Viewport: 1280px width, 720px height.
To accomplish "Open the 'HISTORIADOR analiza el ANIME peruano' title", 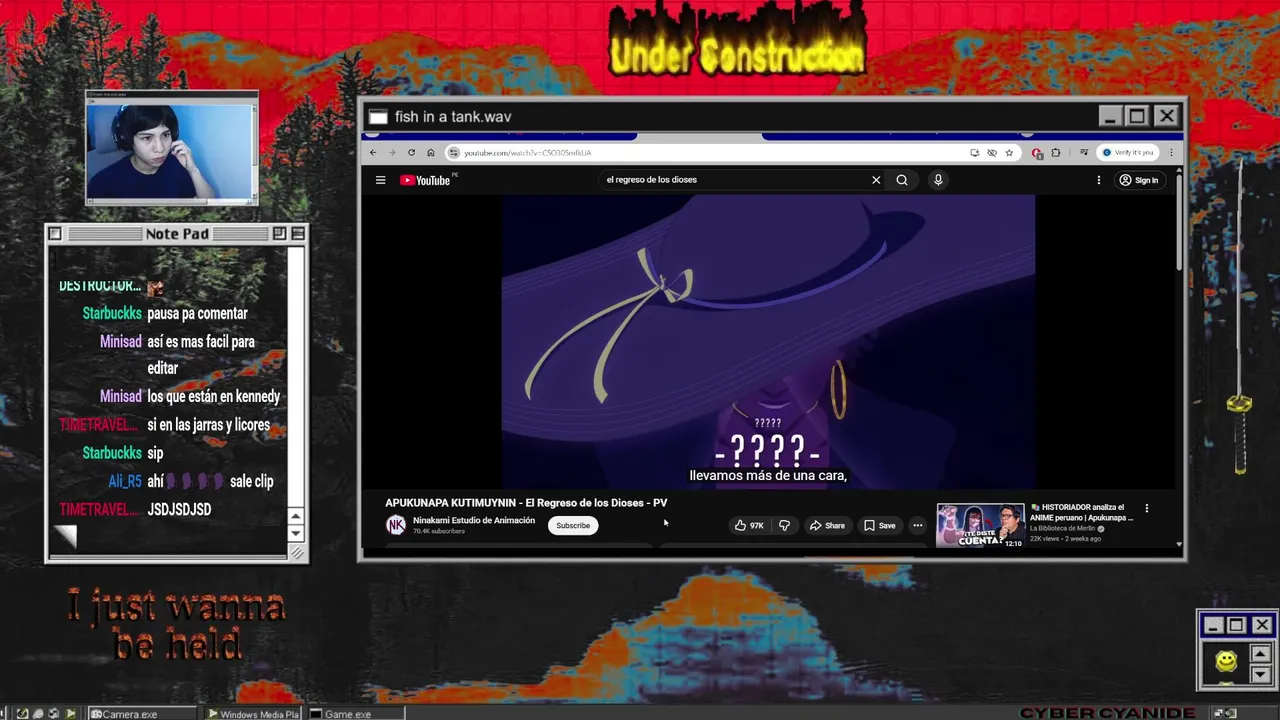I will (x=1081, y=512).
